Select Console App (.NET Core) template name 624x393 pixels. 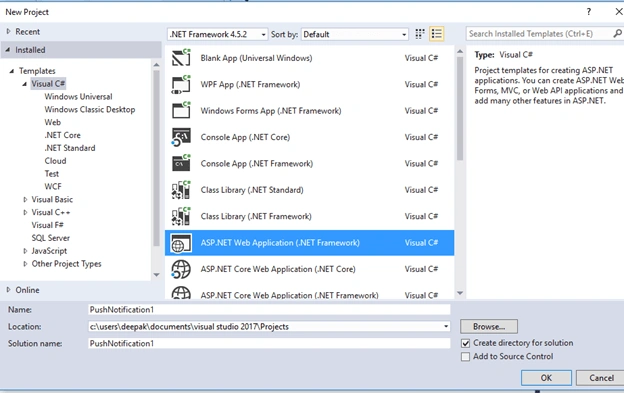[x=245, y=137]
